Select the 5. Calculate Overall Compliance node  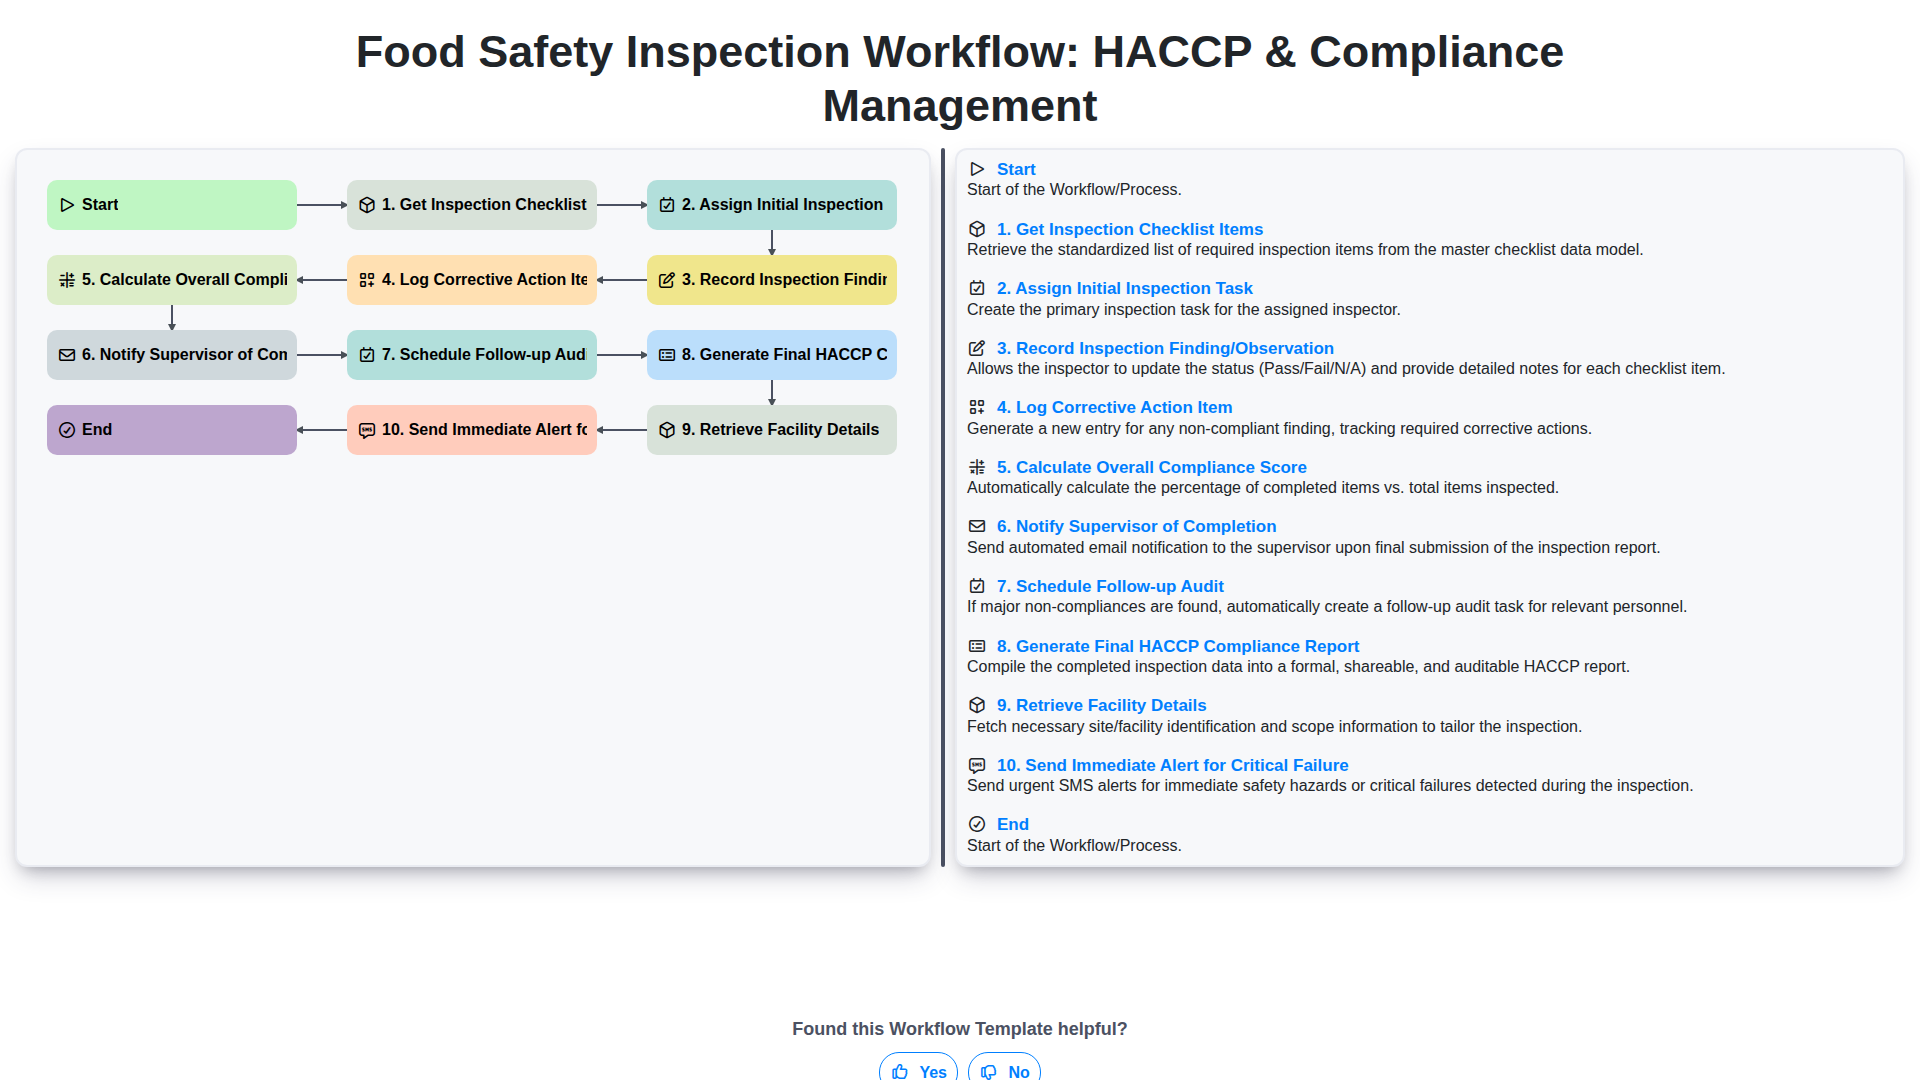point(172,280)
